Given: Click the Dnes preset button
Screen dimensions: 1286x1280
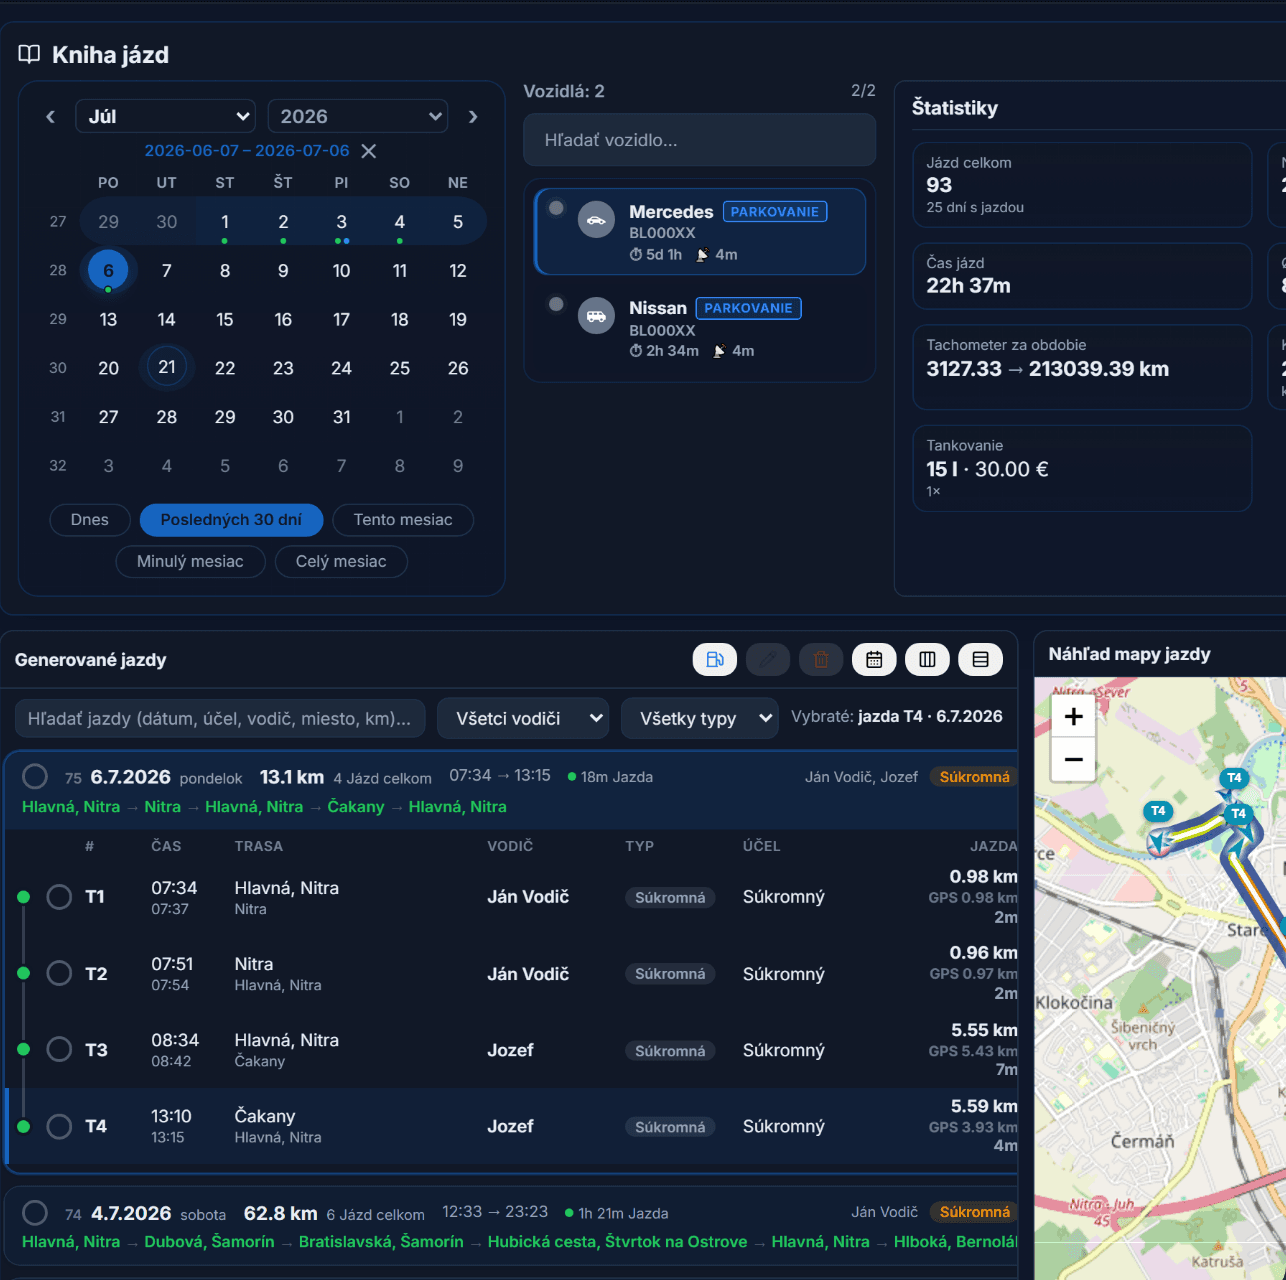Looking at the screenshot, I should pos(90,520).
